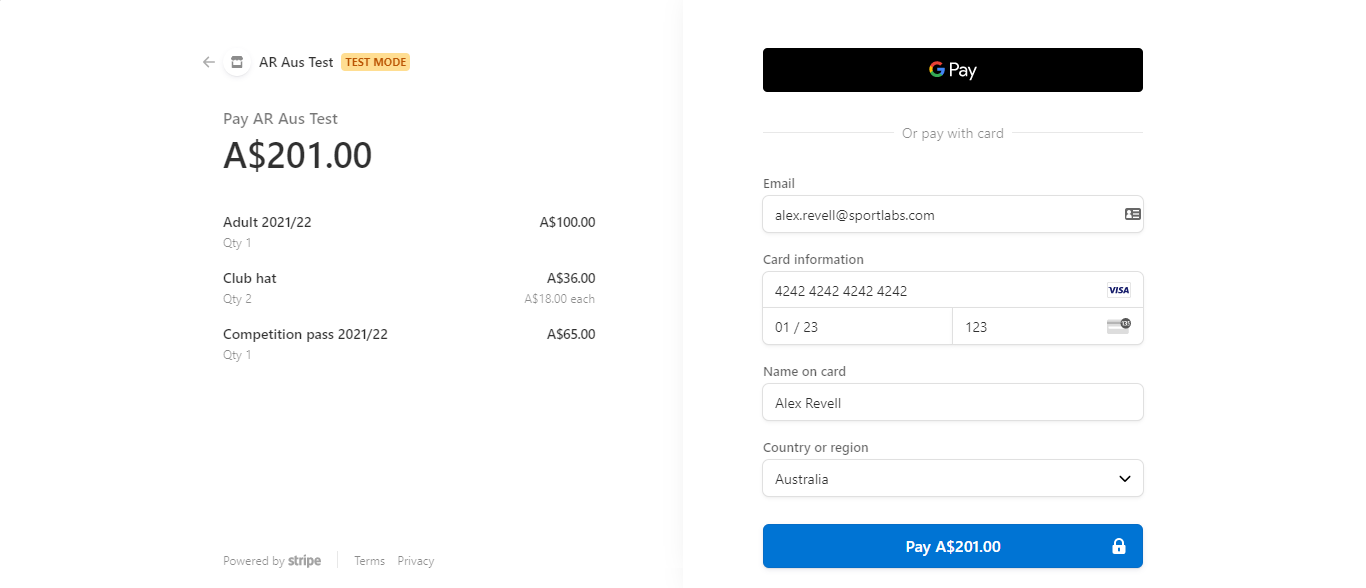This screenshot has height=588, width=1366.
Task: Click the back arrow icon
Action: [209, 62]
